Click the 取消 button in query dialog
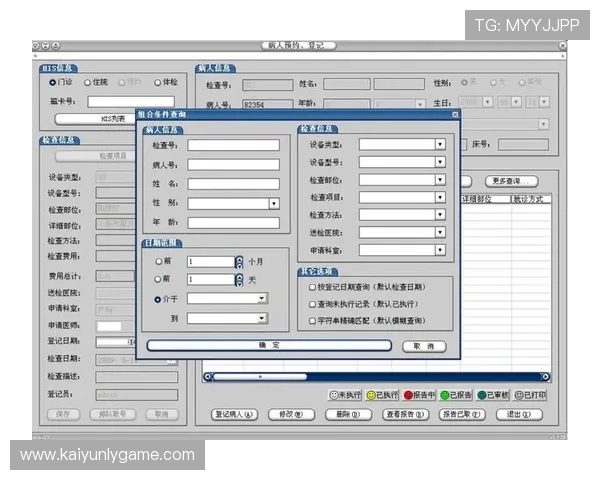The height and width of the screenshot is (480, 600). 424,346
